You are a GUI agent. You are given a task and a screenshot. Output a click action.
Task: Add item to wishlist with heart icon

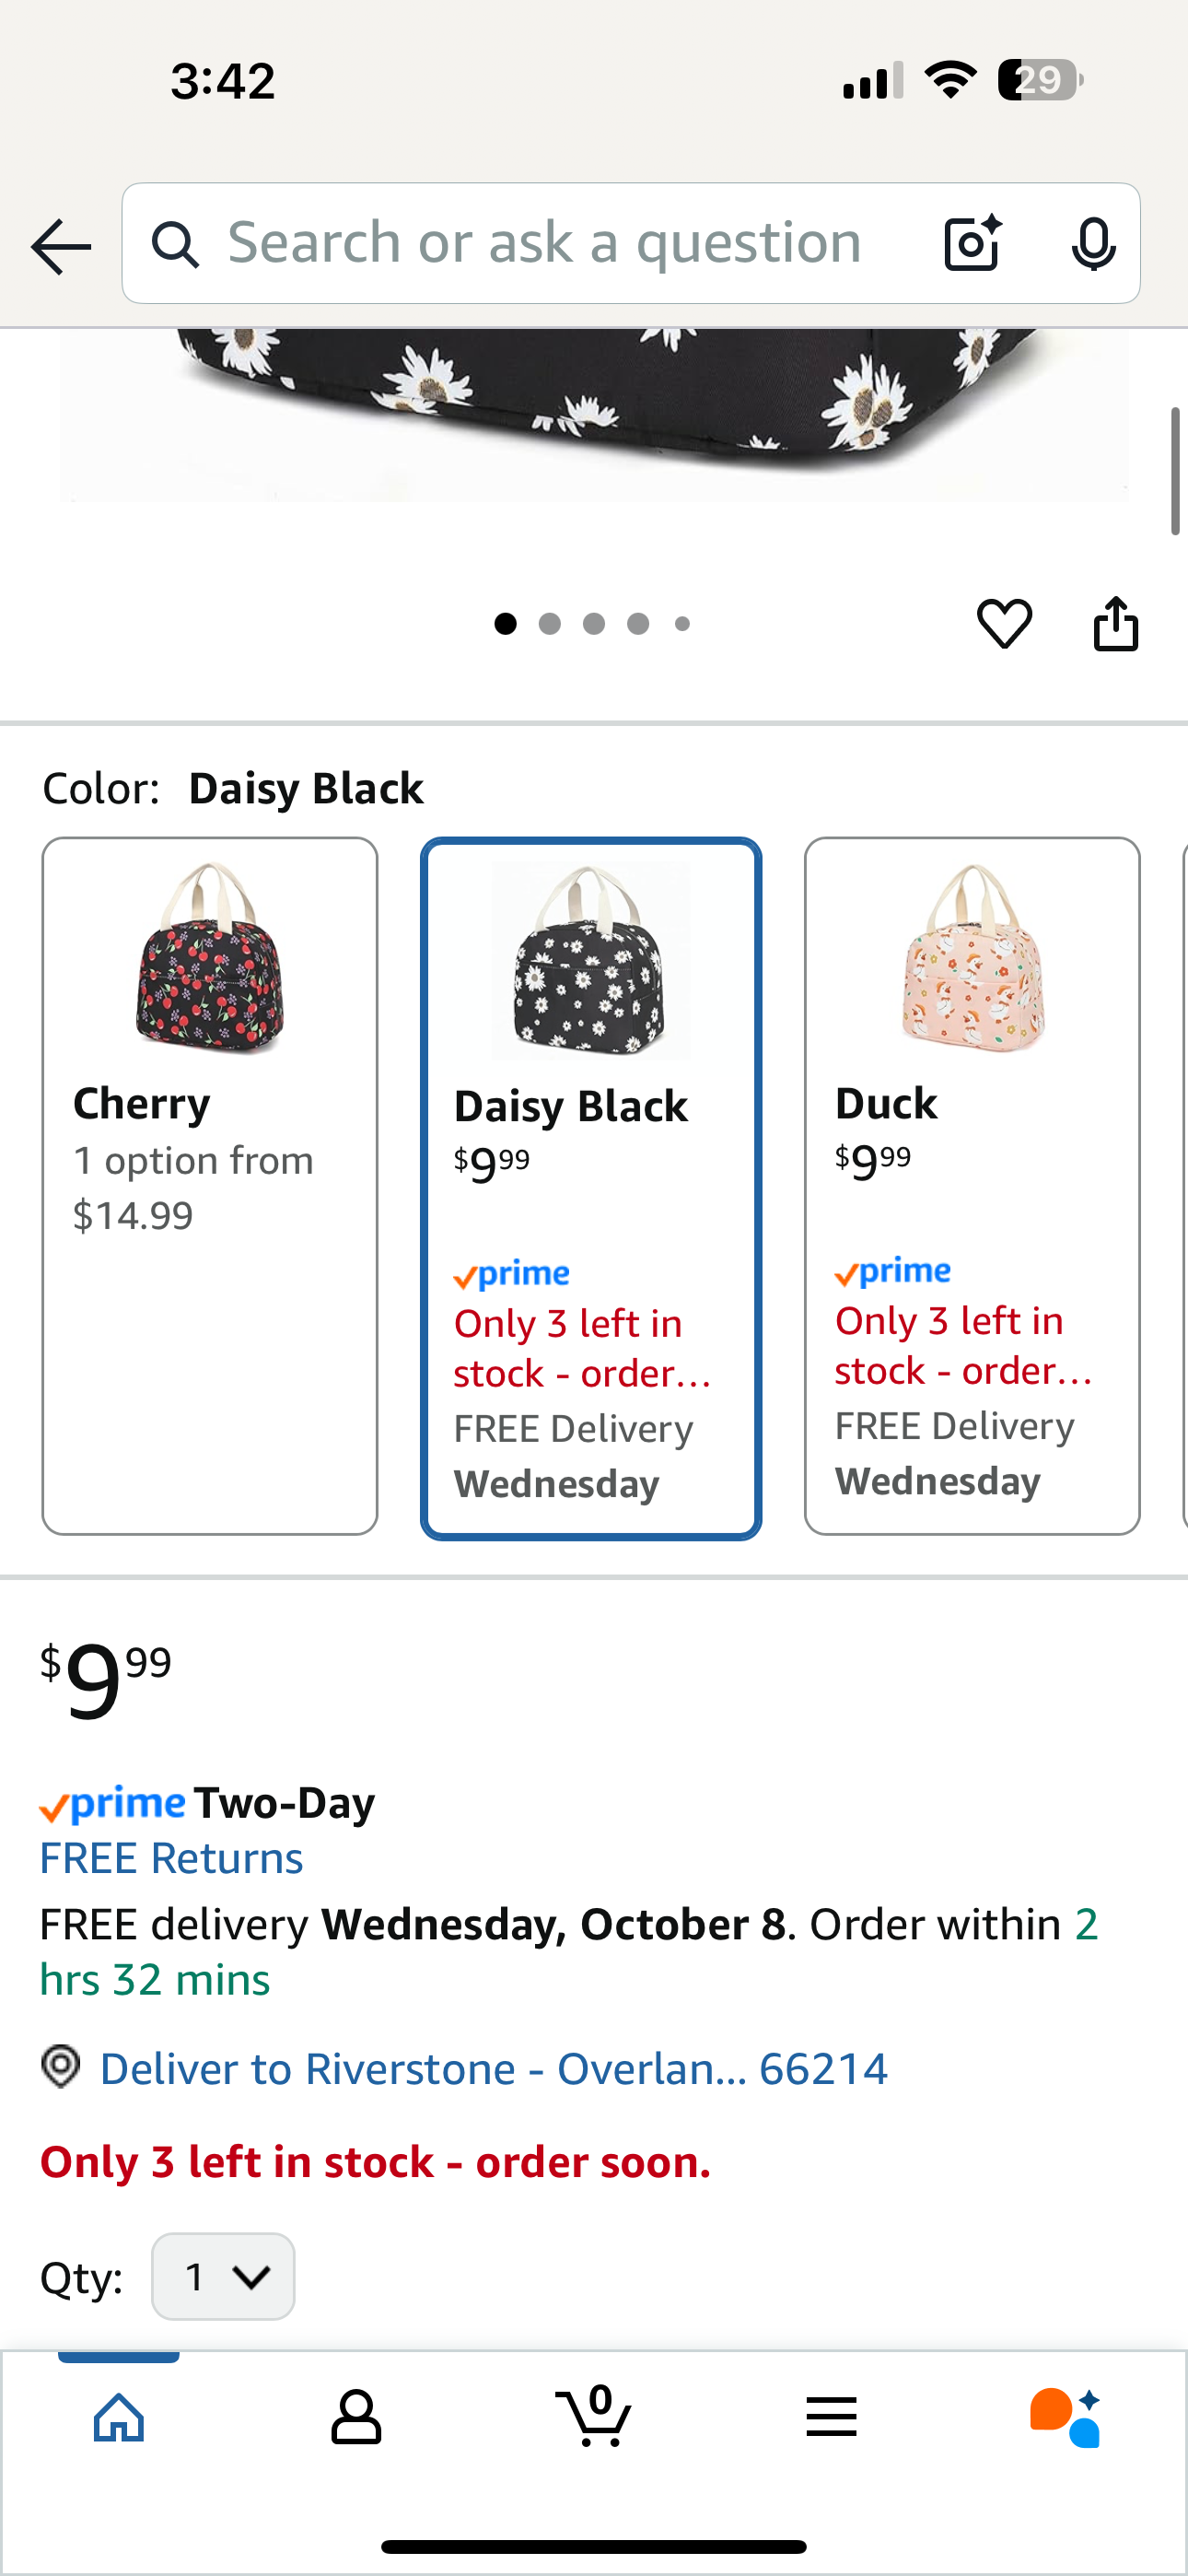point(1004,624)
